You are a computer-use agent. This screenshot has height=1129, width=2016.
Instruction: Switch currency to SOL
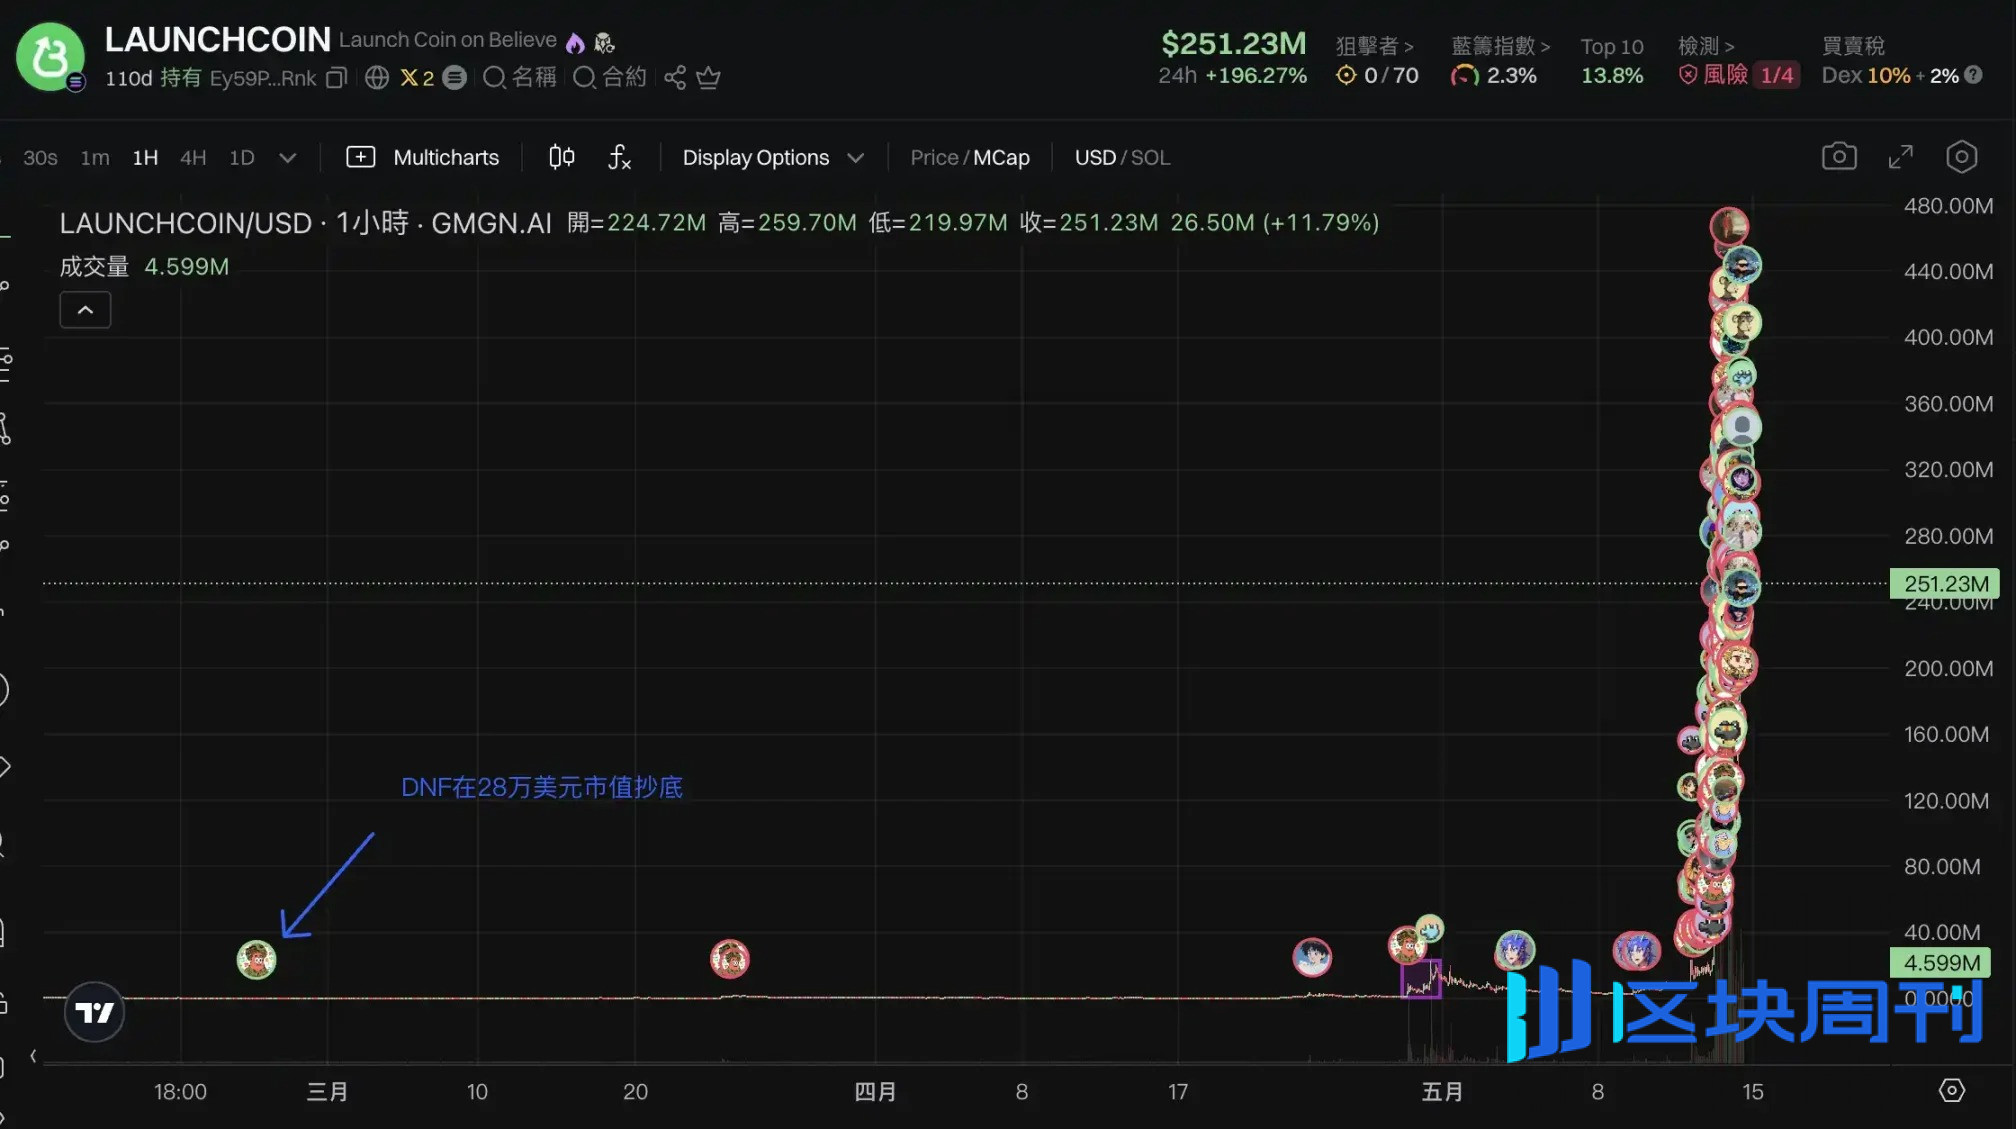click(1150, 158)
